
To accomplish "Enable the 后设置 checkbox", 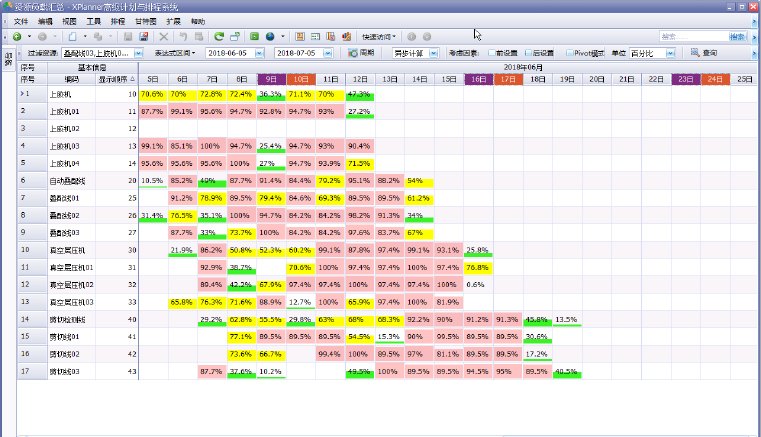I will pyautogui.click(x=528, y=53).
